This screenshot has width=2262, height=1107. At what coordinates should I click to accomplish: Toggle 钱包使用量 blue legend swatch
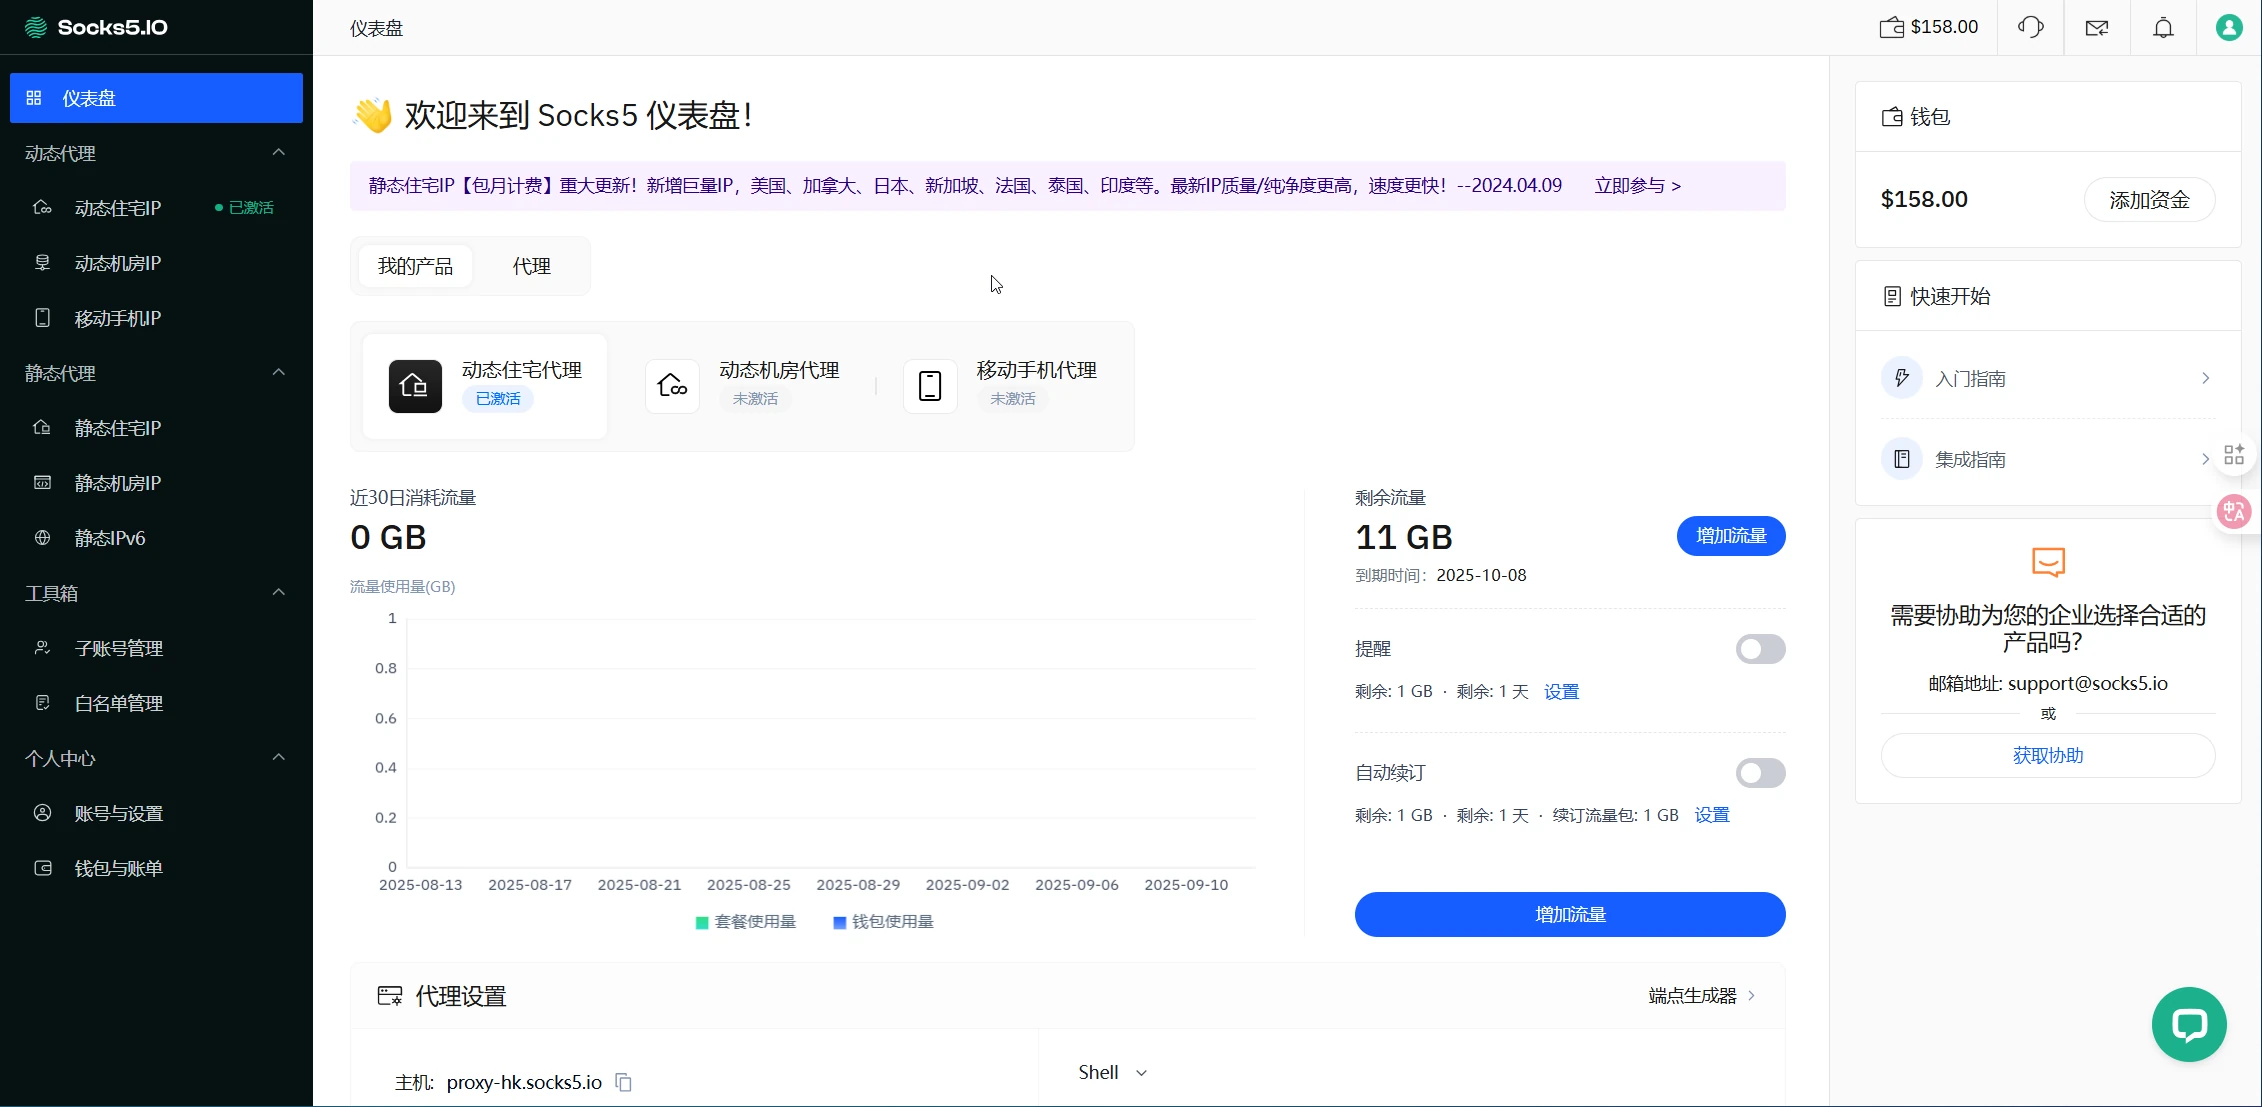click(840, 922)
